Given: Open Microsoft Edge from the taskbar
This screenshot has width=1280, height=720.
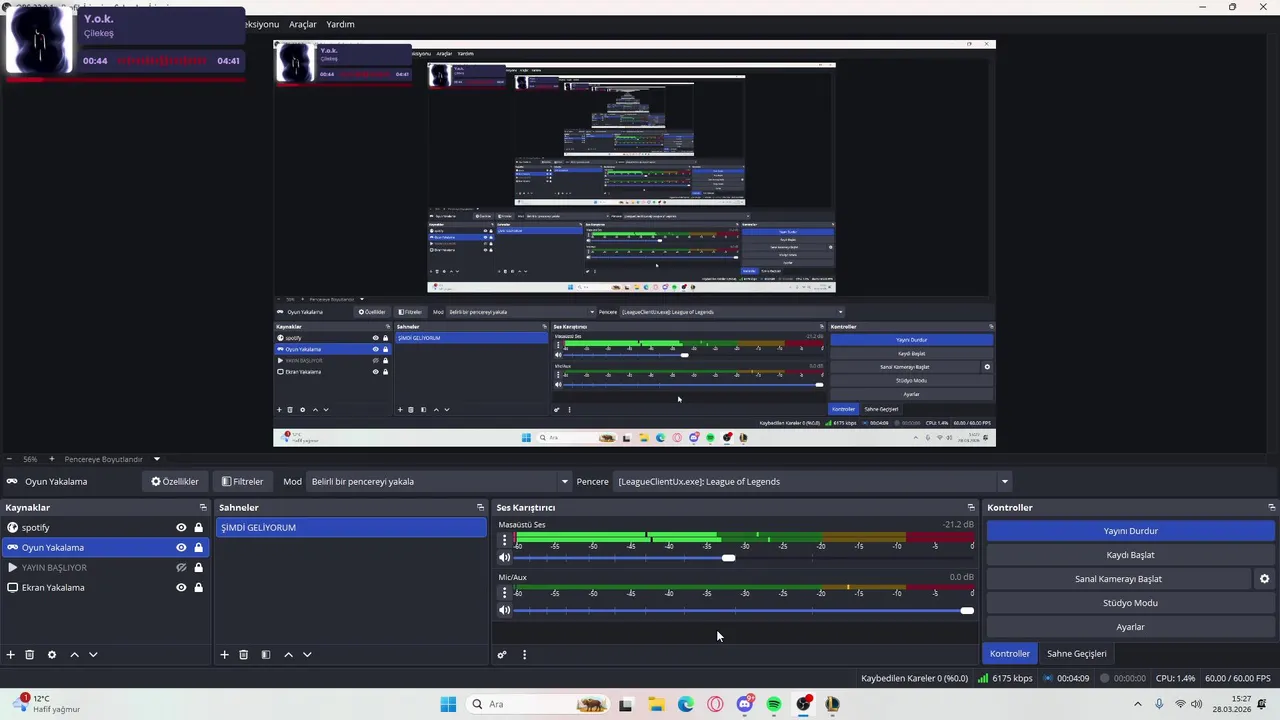Looking at the screenshot, I should [686, 704].
